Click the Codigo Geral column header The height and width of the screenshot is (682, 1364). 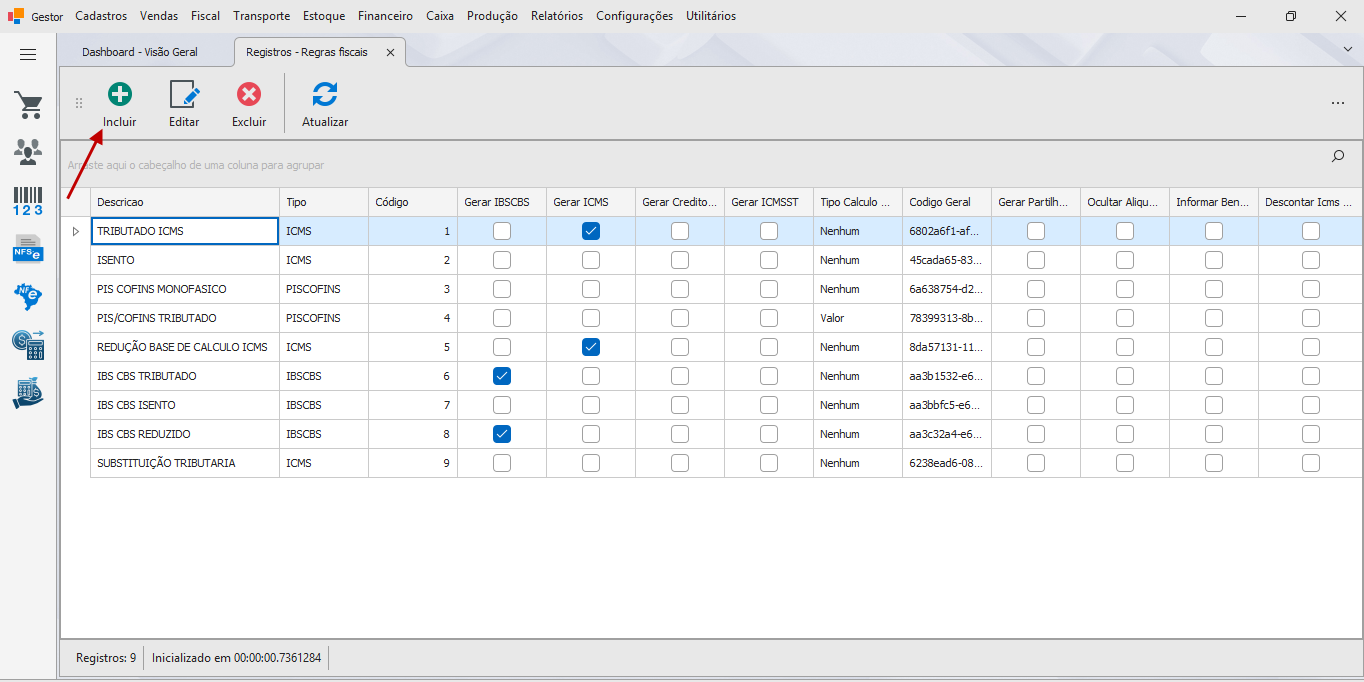pos(947,202)
